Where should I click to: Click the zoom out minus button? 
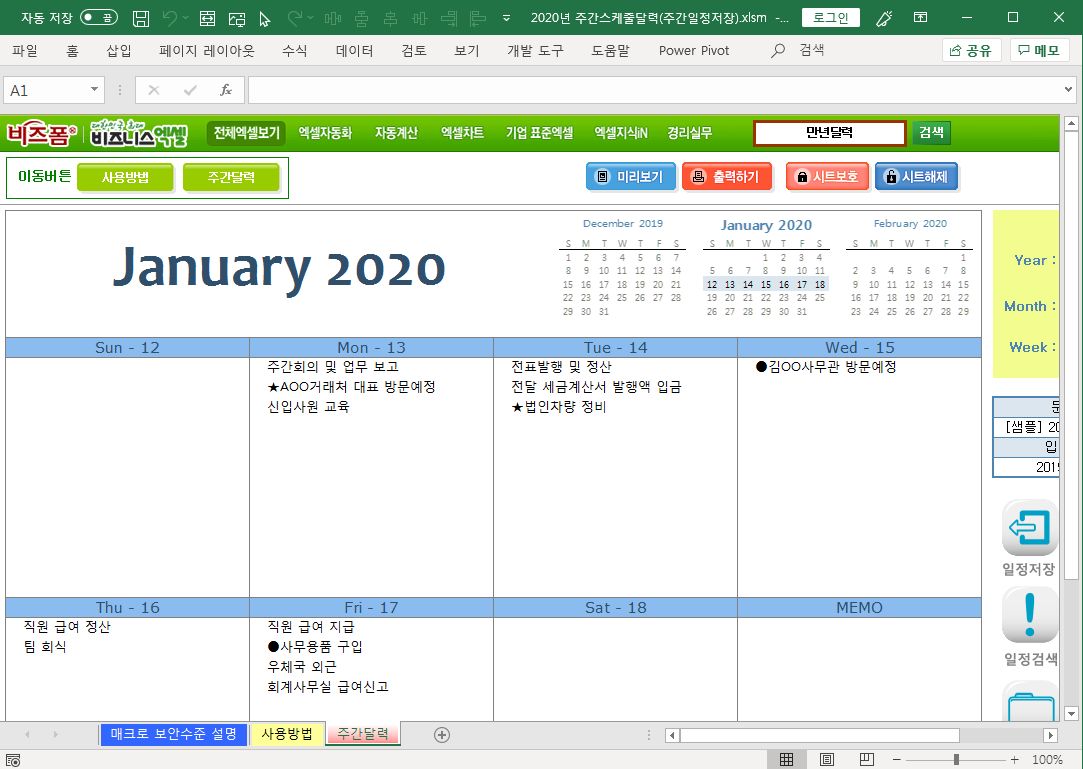(897, 759)
